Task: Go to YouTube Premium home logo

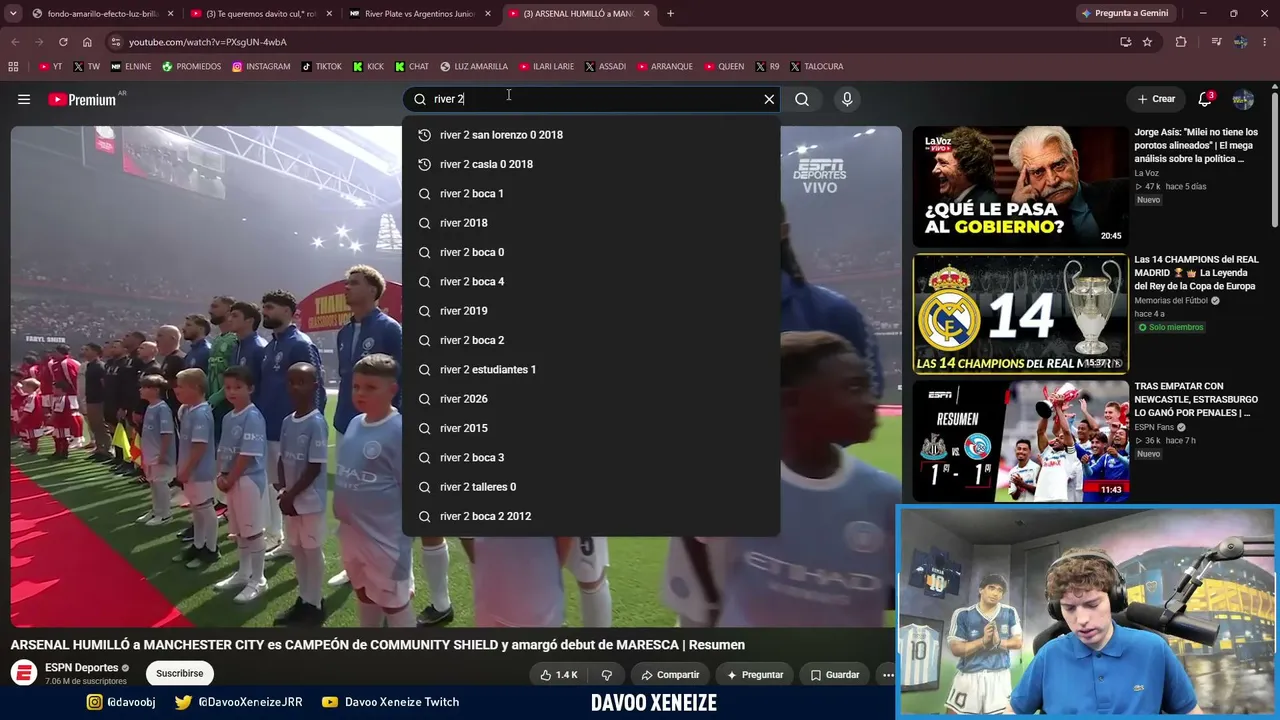Action: coord(84,99)
